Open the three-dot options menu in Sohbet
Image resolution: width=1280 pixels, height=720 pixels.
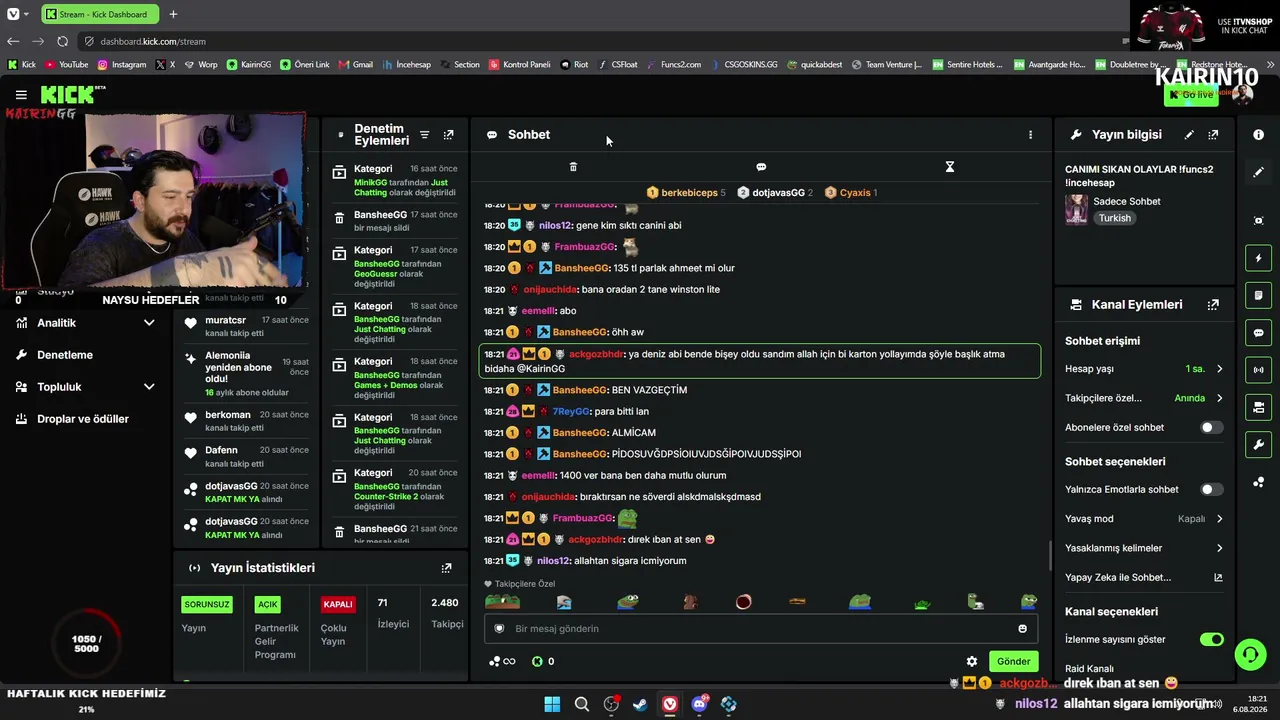1030,135
